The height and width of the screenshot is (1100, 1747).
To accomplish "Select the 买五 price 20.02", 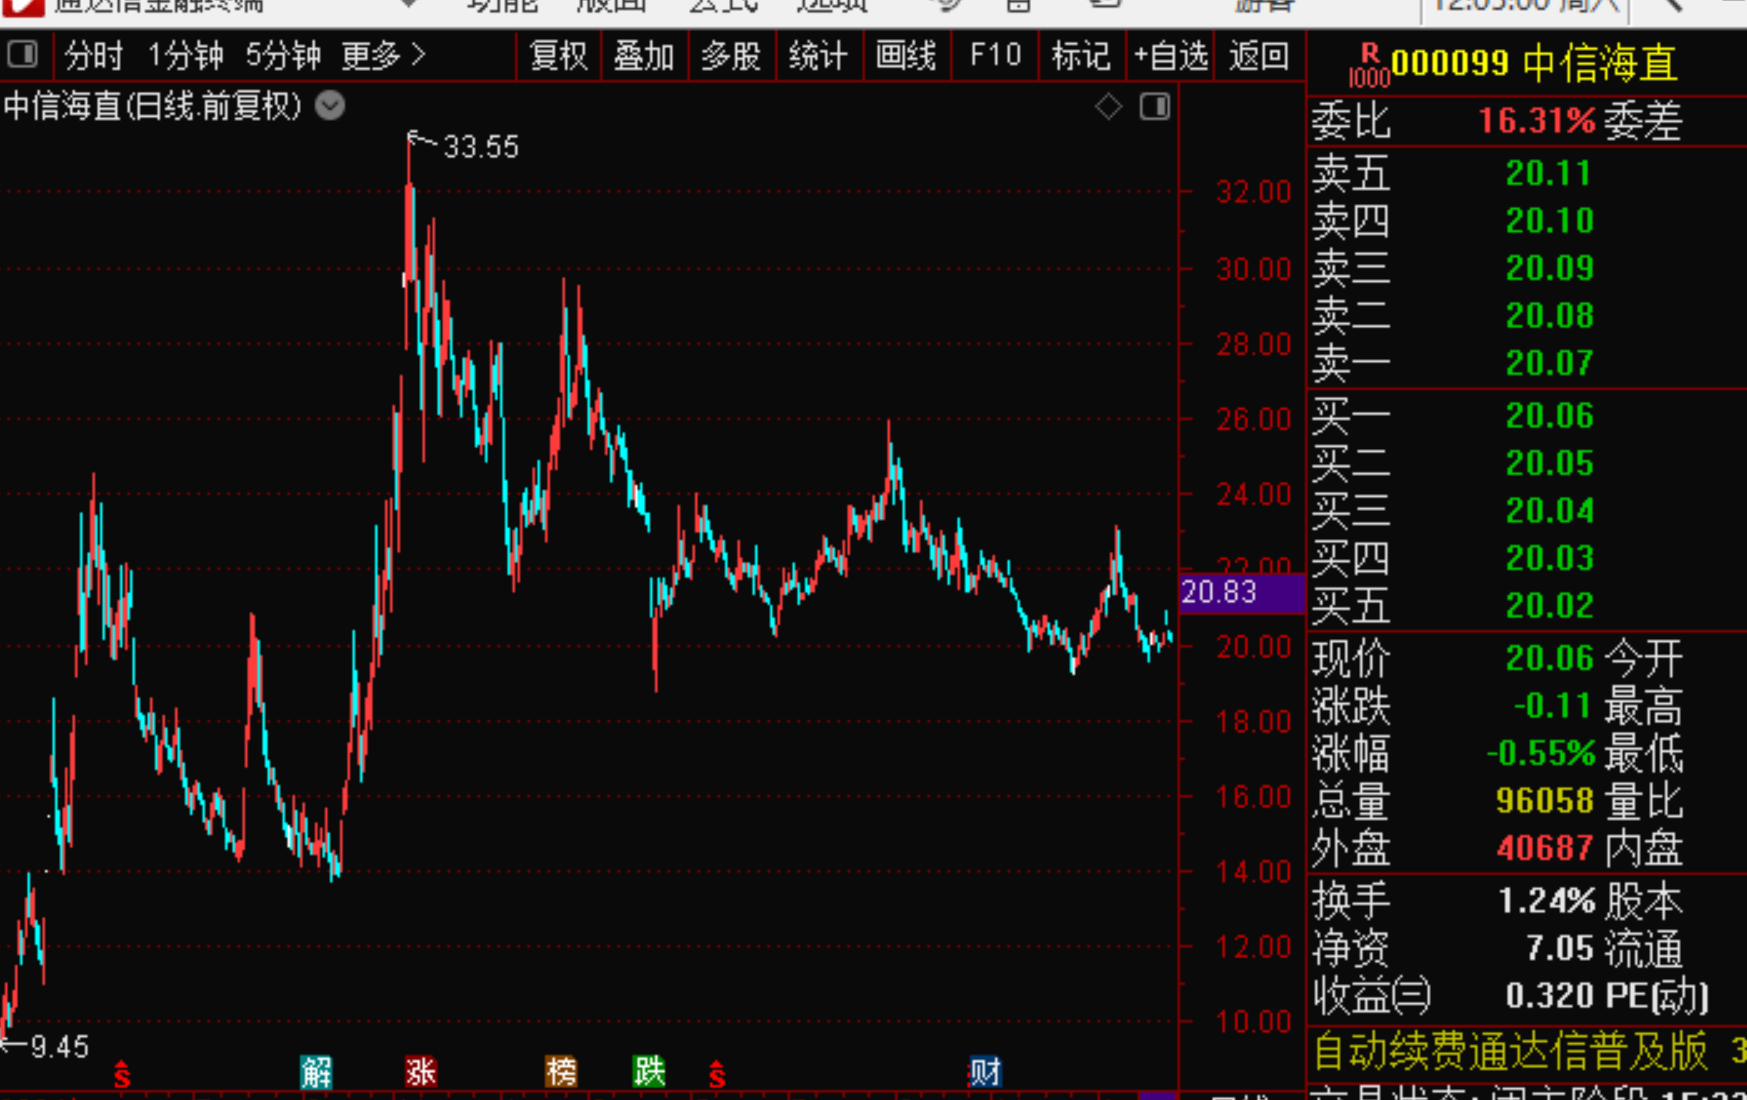I will click(1549, 605).
